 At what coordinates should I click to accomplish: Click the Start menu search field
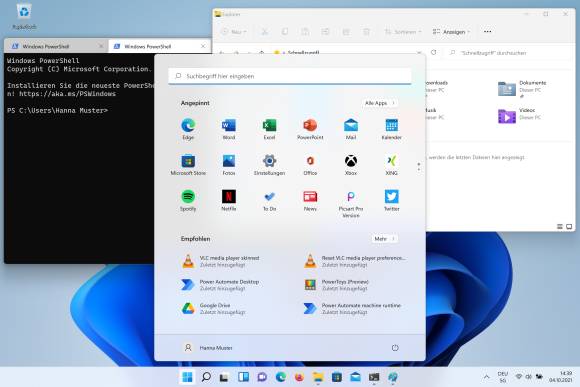pos(290,76)
